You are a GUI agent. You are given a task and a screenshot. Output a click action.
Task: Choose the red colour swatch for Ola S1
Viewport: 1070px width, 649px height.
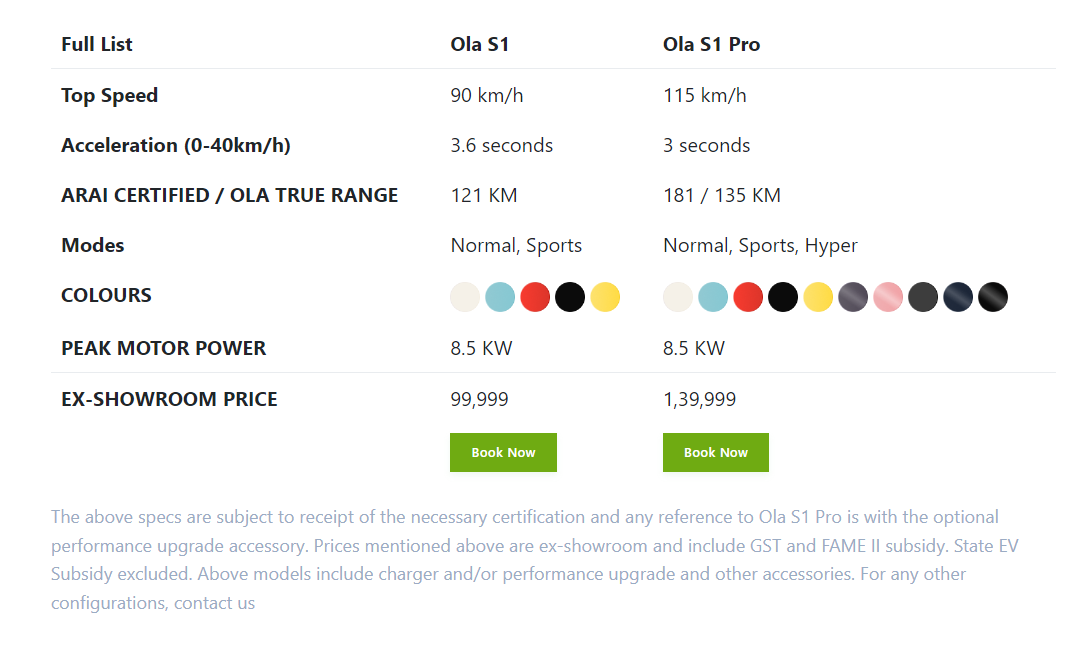535,297
